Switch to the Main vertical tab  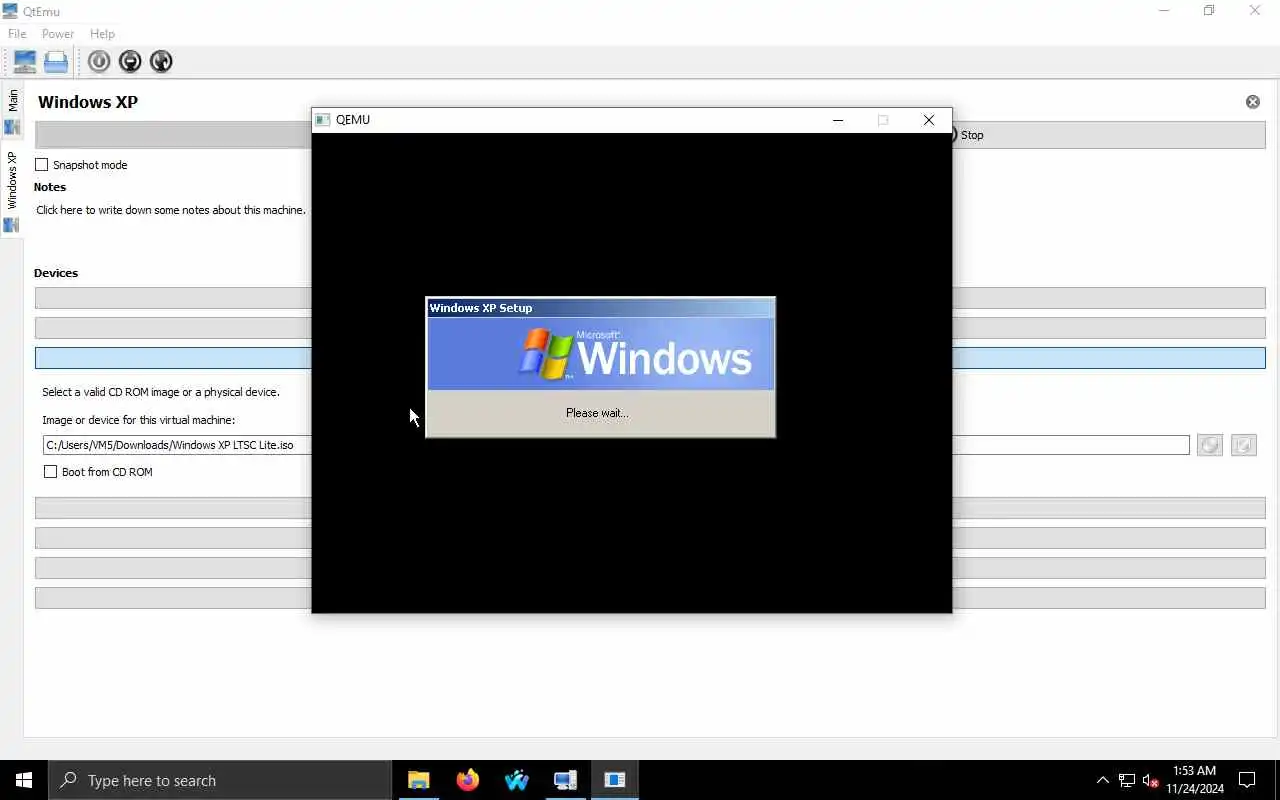[x=12, y=110]
